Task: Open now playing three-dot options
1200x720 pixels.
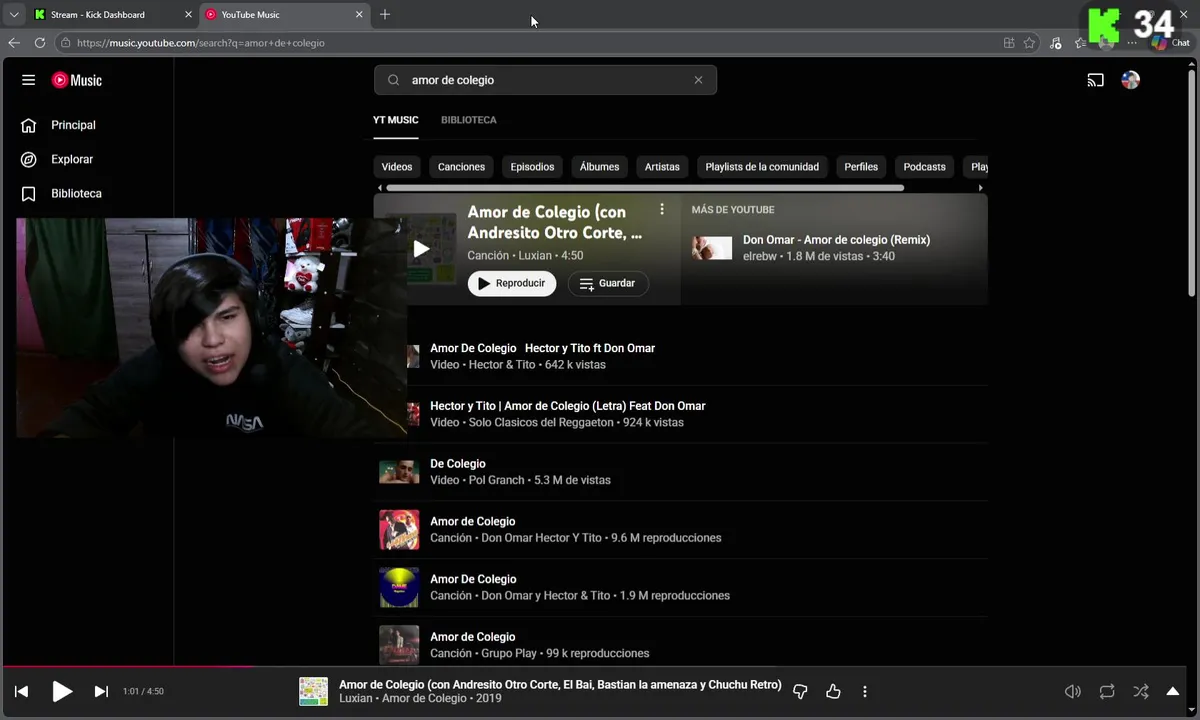Action: pos(865,691)
